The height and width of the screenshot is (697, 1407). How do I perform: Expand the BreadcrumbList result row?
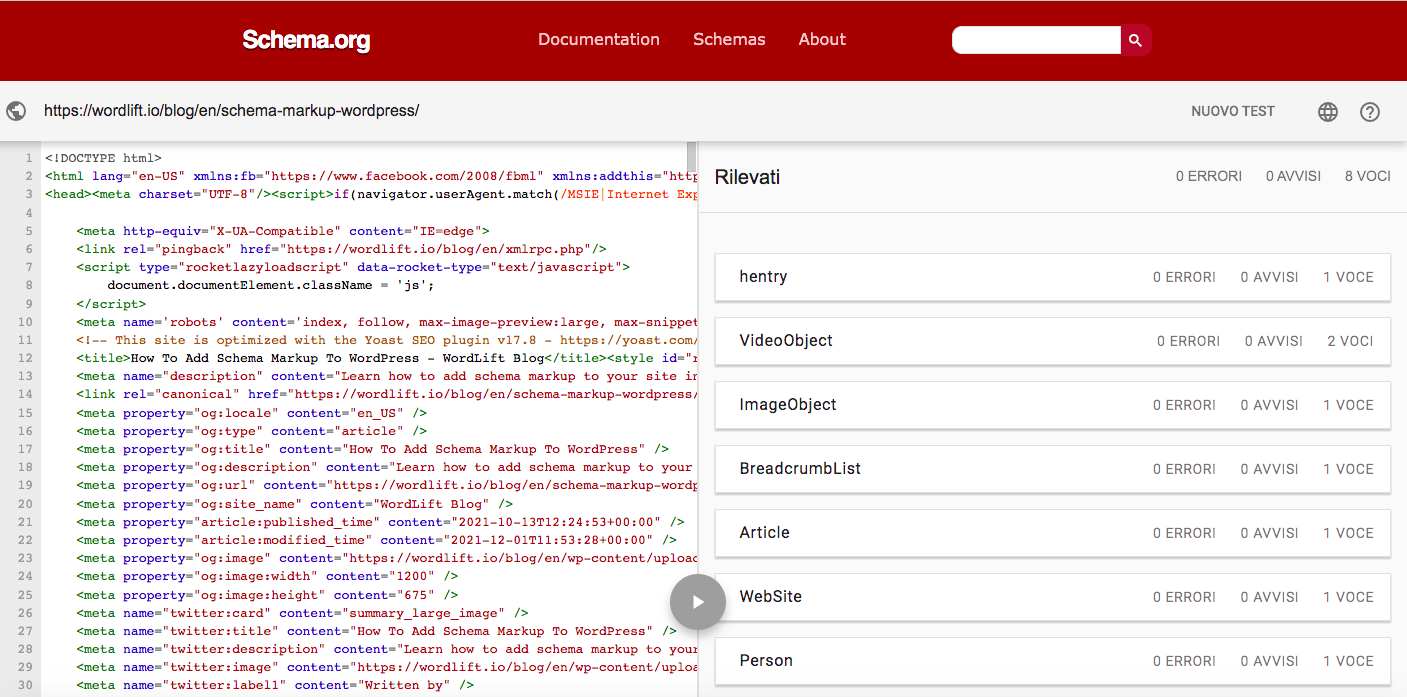[1053, 469]
